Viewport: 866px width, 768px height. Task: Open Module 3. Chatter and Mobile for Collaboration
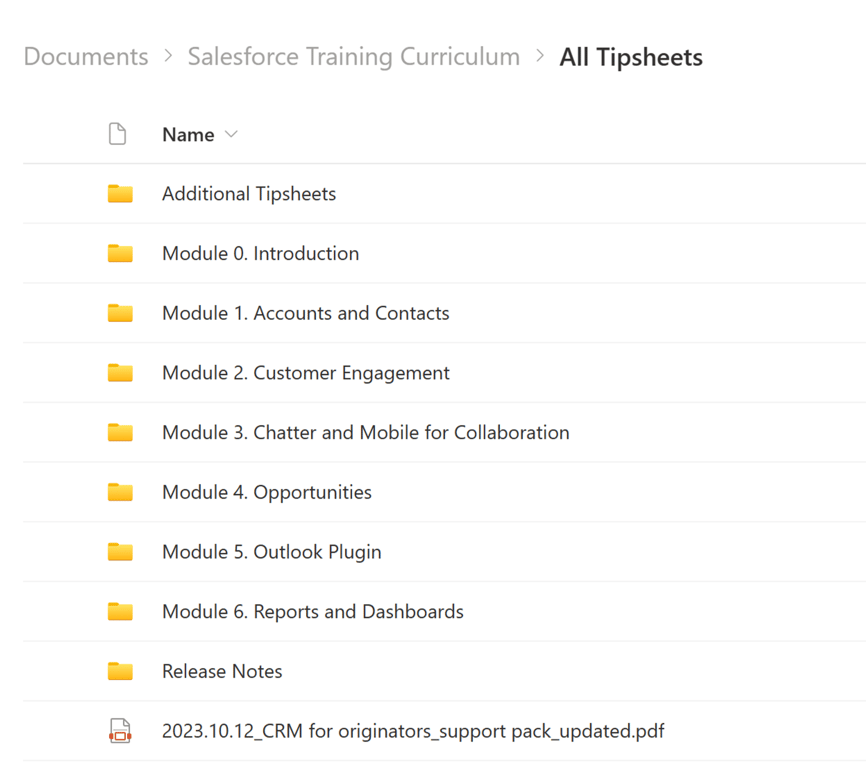click(366, 432)
